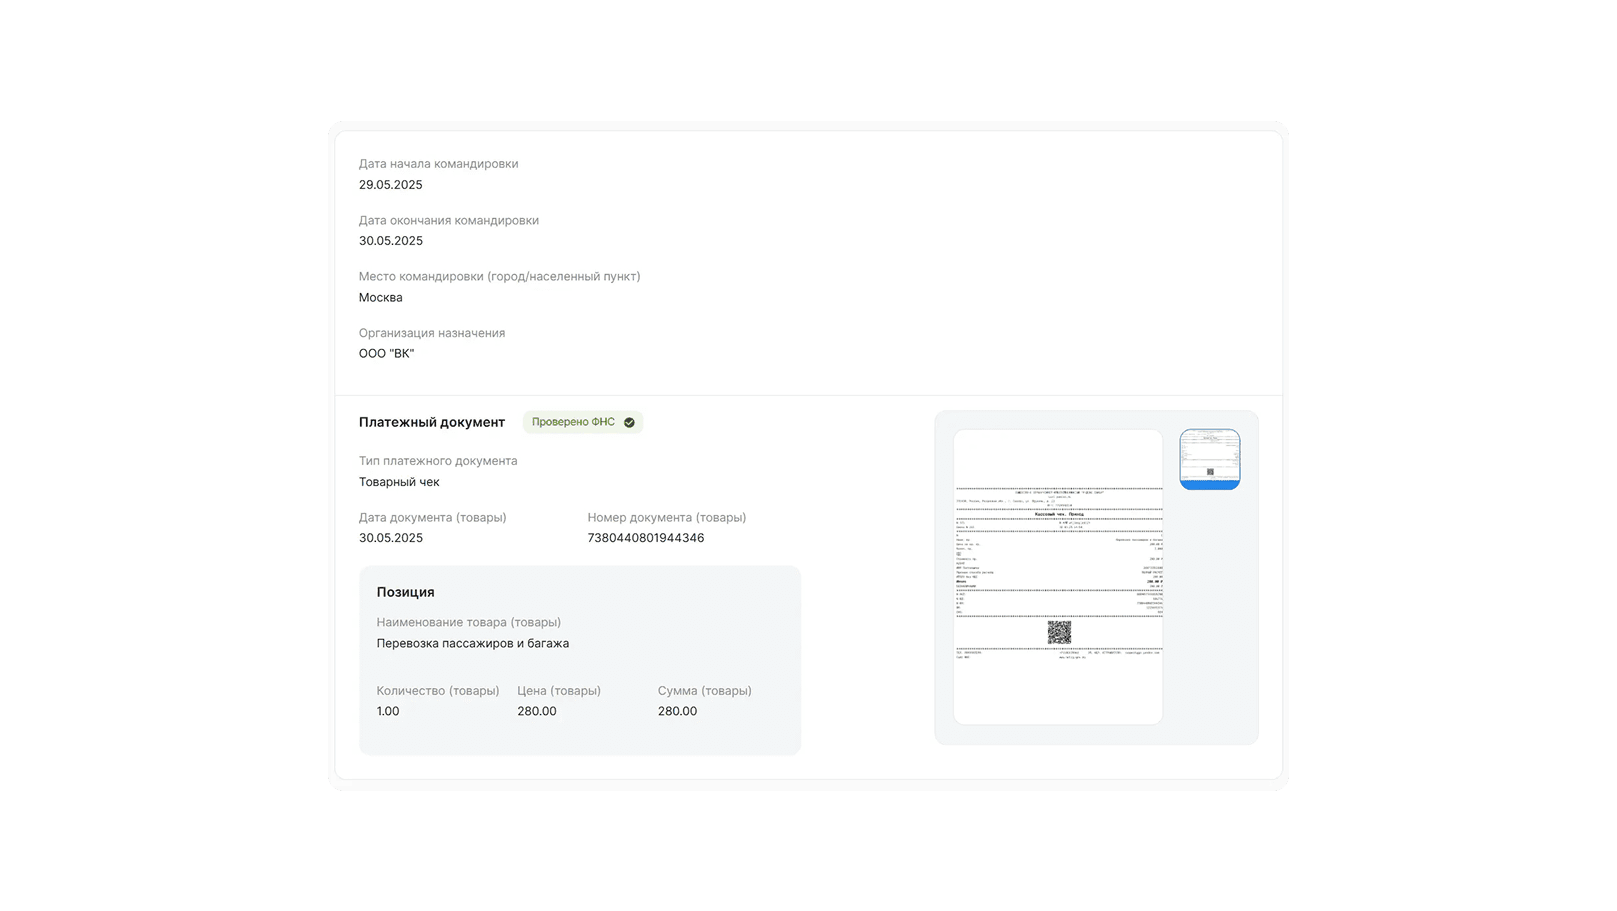Select the trip start date 29.05.2025
The width and height of the screenshot is (1617, 911).
coord(391,185)
